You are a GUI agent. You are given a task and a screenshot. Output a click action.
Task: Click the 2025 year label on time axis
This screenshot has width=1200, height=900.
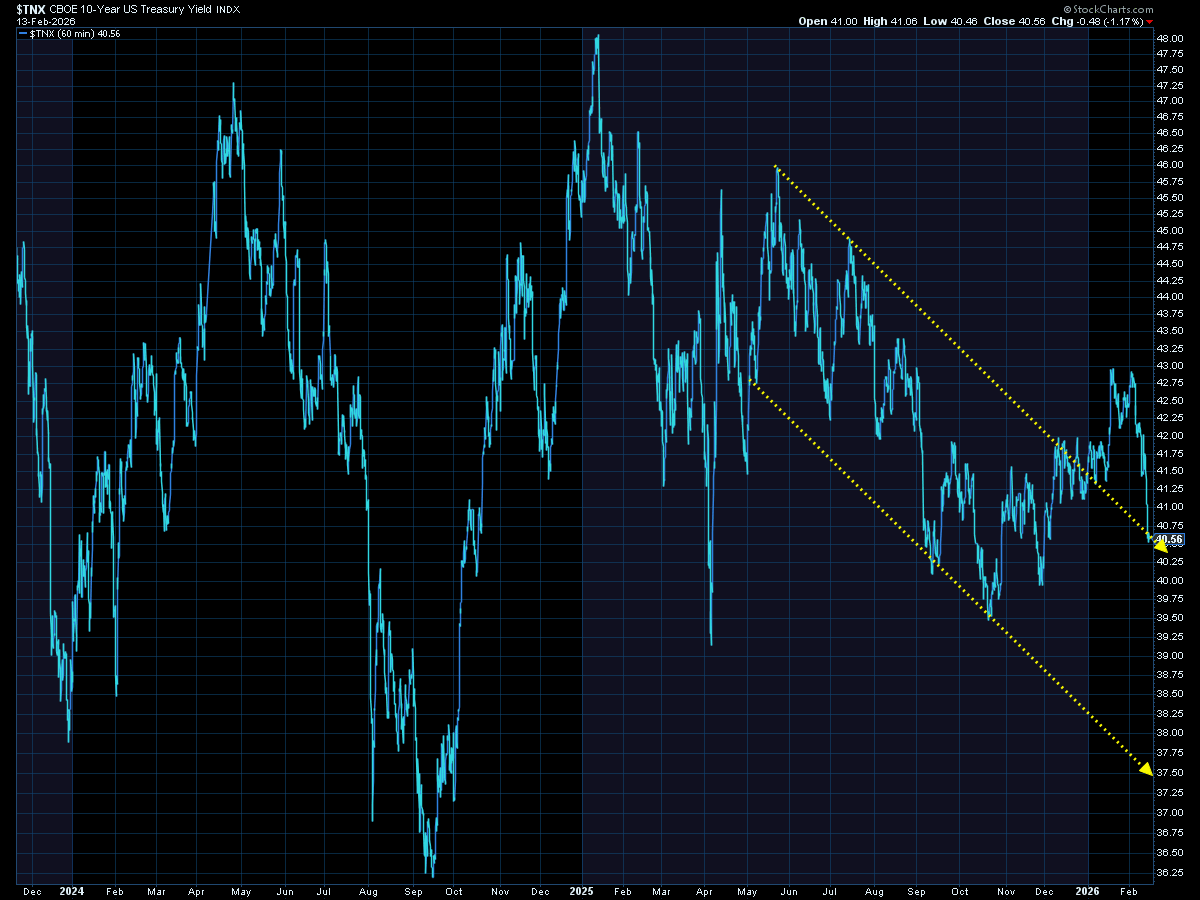tap(582, 890)
